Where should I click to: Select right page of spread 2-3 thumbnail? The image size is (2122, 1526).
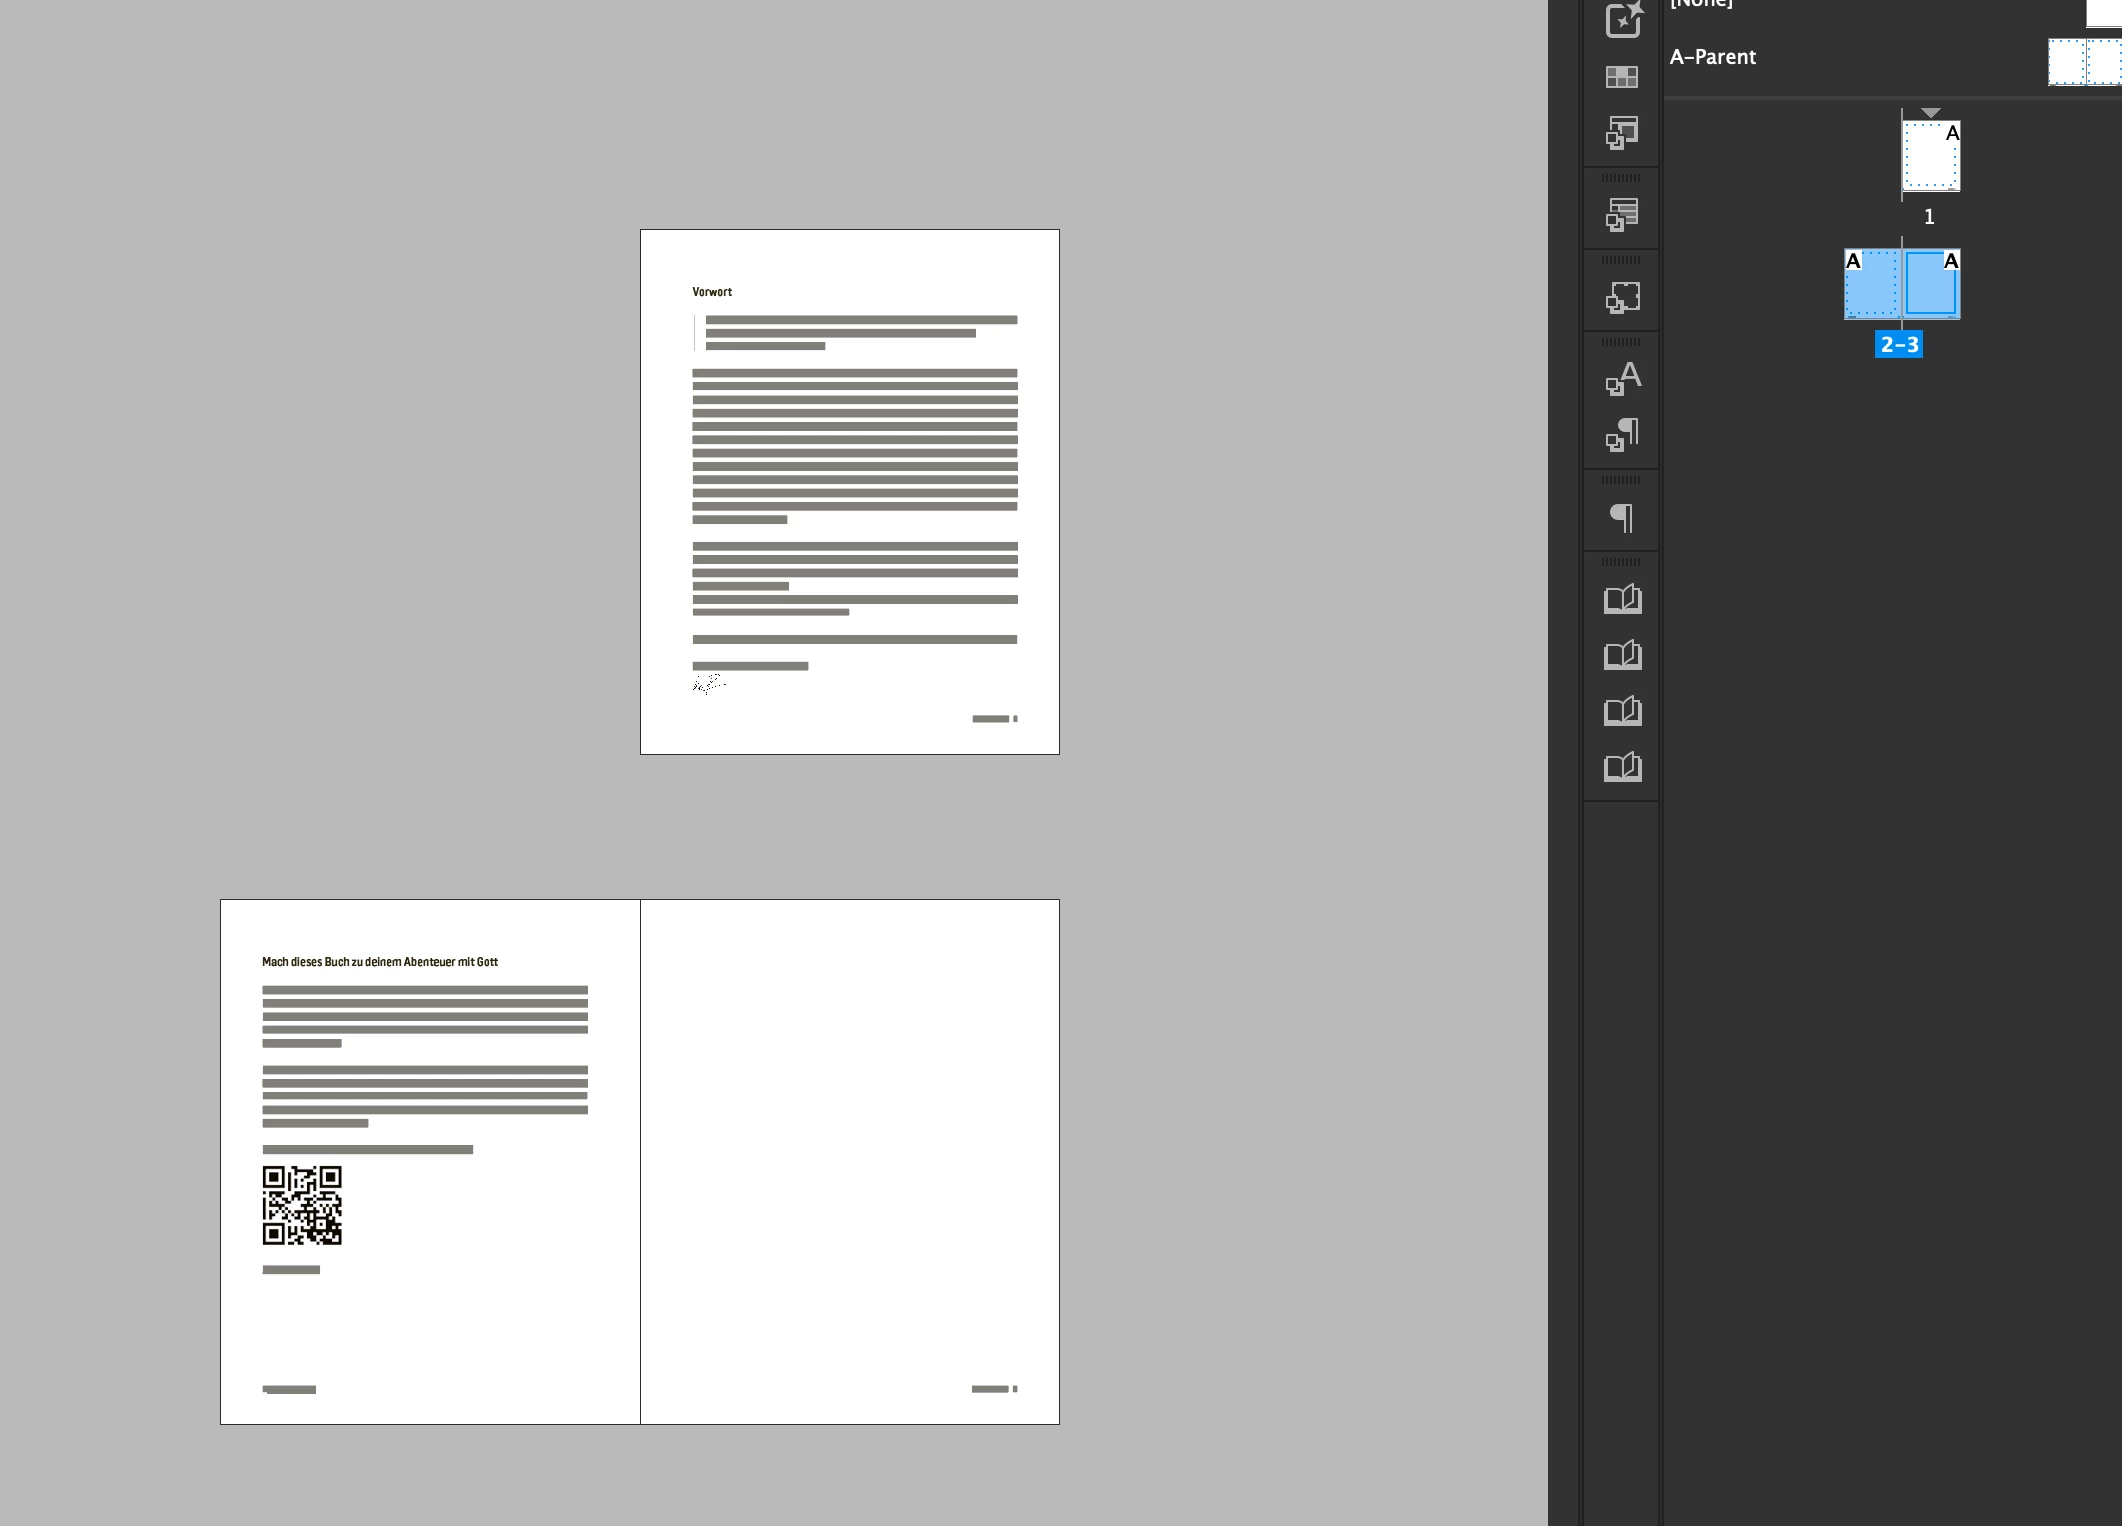pos(1931,285)
